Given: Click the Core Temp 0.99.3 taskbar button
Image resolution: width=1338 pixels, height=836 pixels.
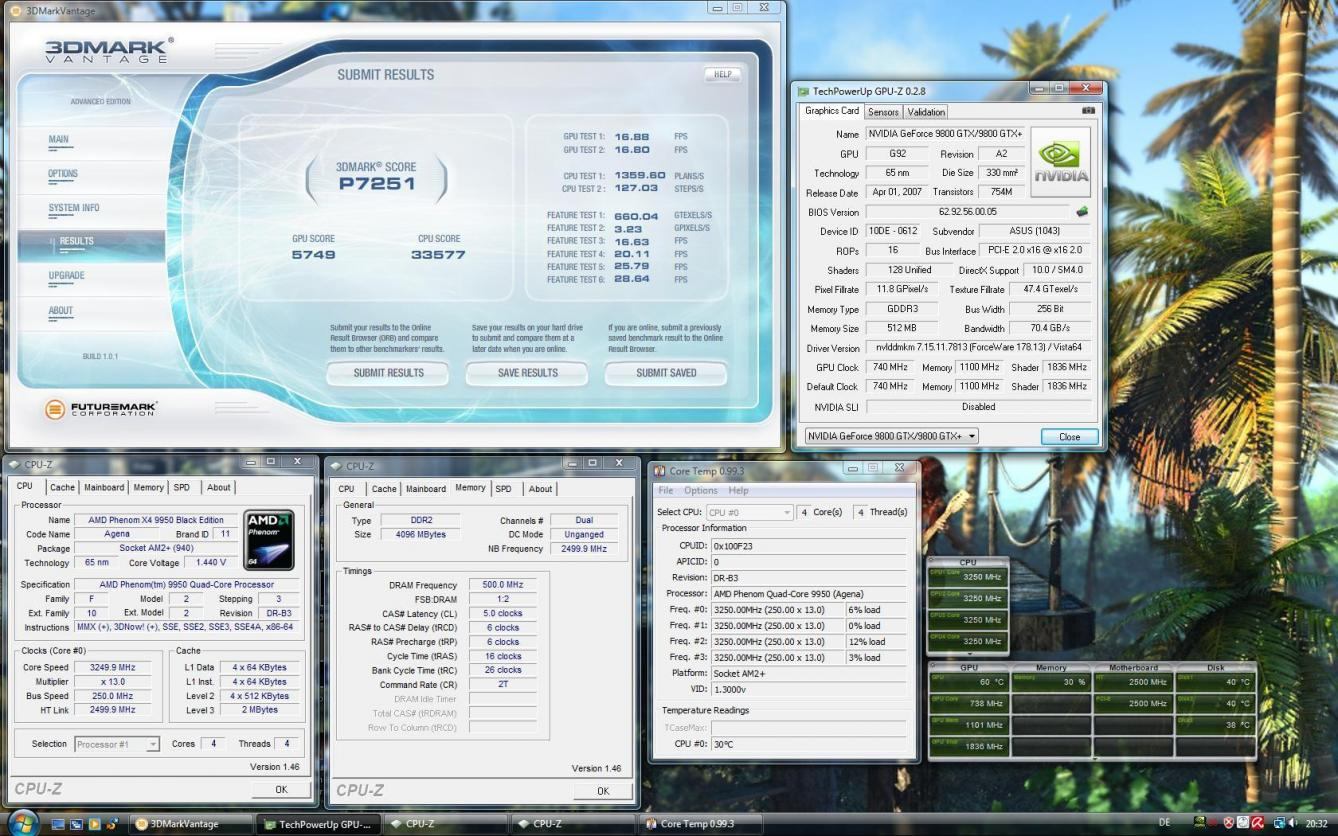Looking at the screenshot, I should [x=699, y=824].
